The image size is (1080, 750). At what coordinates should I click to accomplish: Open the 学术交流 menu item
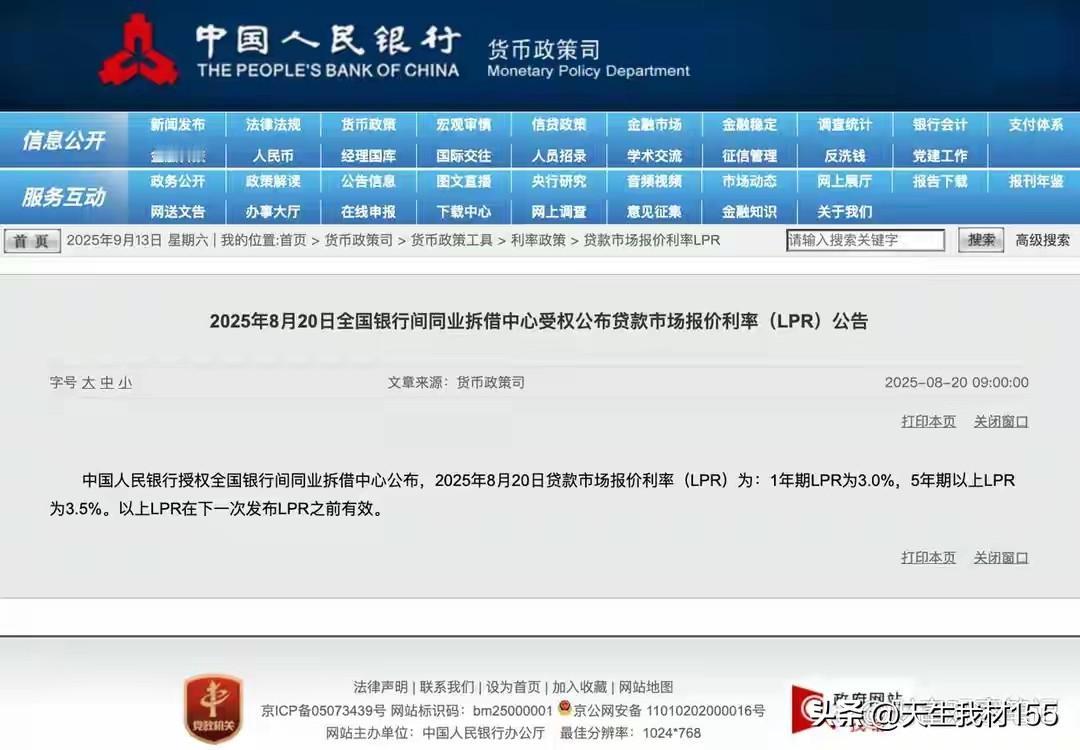pos(654,156)
